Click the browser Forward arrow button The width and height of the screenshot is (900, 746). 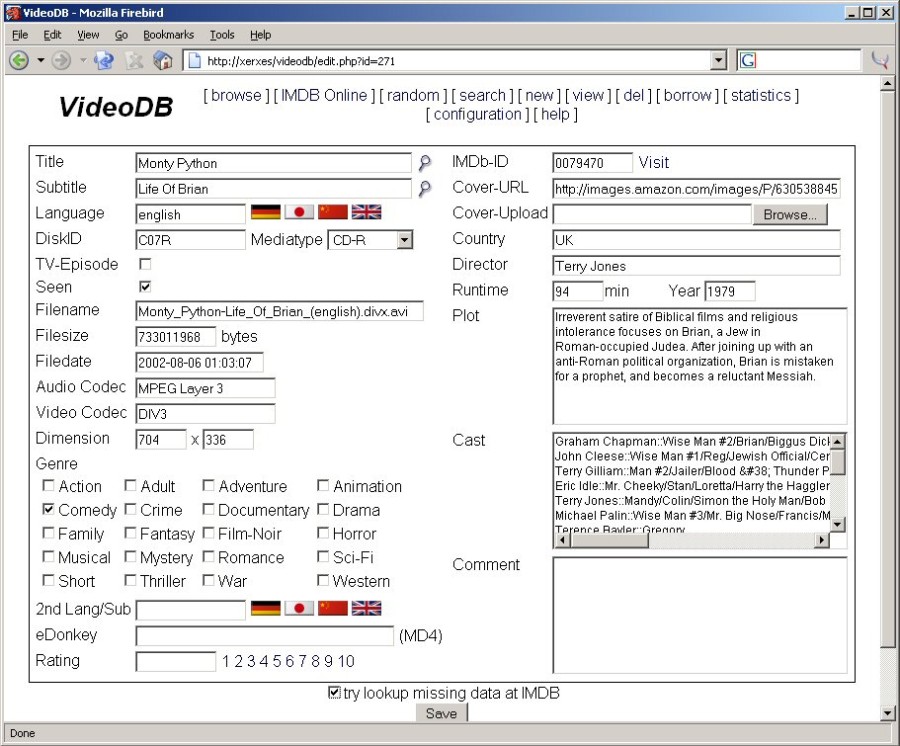[61, 60]
